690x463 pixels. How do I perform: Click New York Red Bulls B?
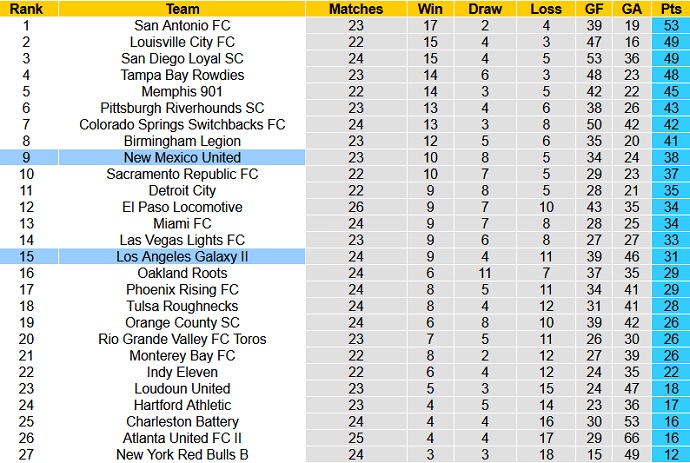(182, 454)
